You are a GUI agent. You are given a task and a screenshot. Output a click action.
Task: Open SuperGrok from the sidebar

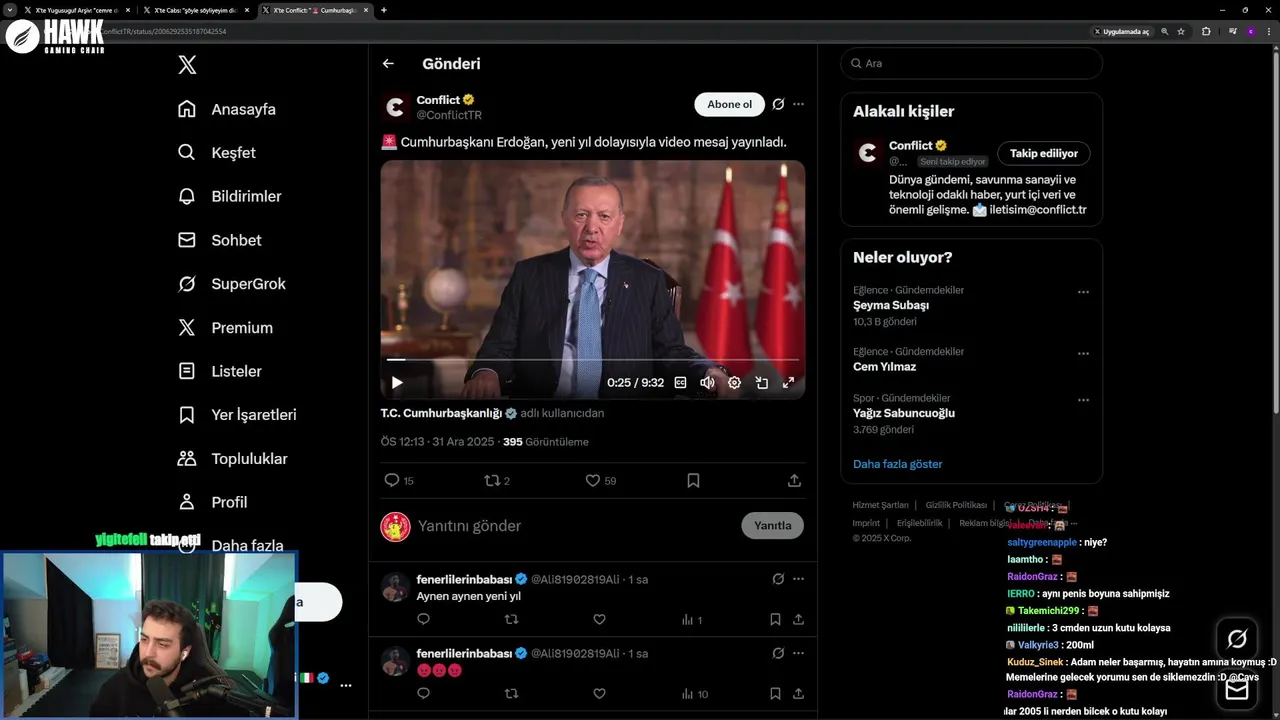231,284
